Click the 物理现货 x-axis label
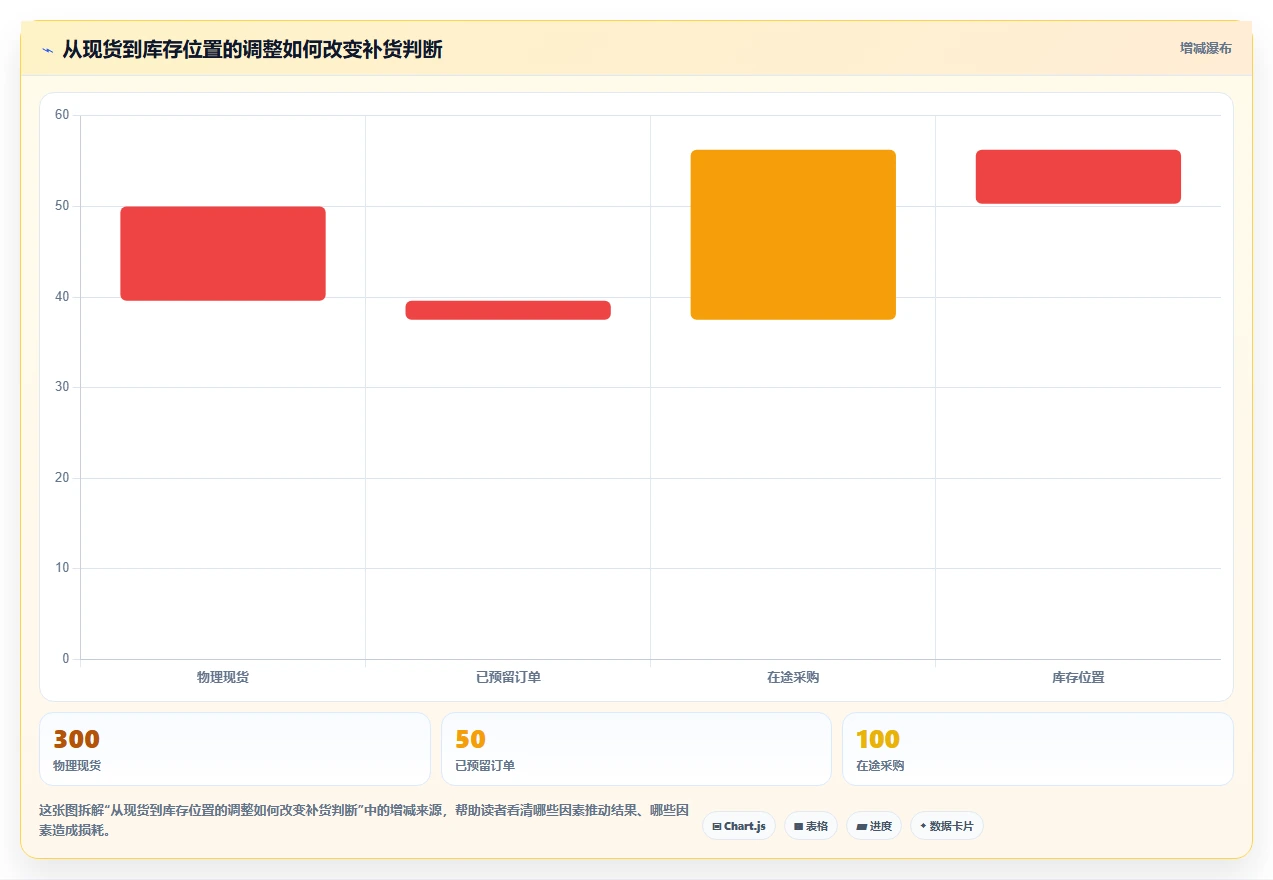Screen dimensions: 1273x880 pos(223,677)
